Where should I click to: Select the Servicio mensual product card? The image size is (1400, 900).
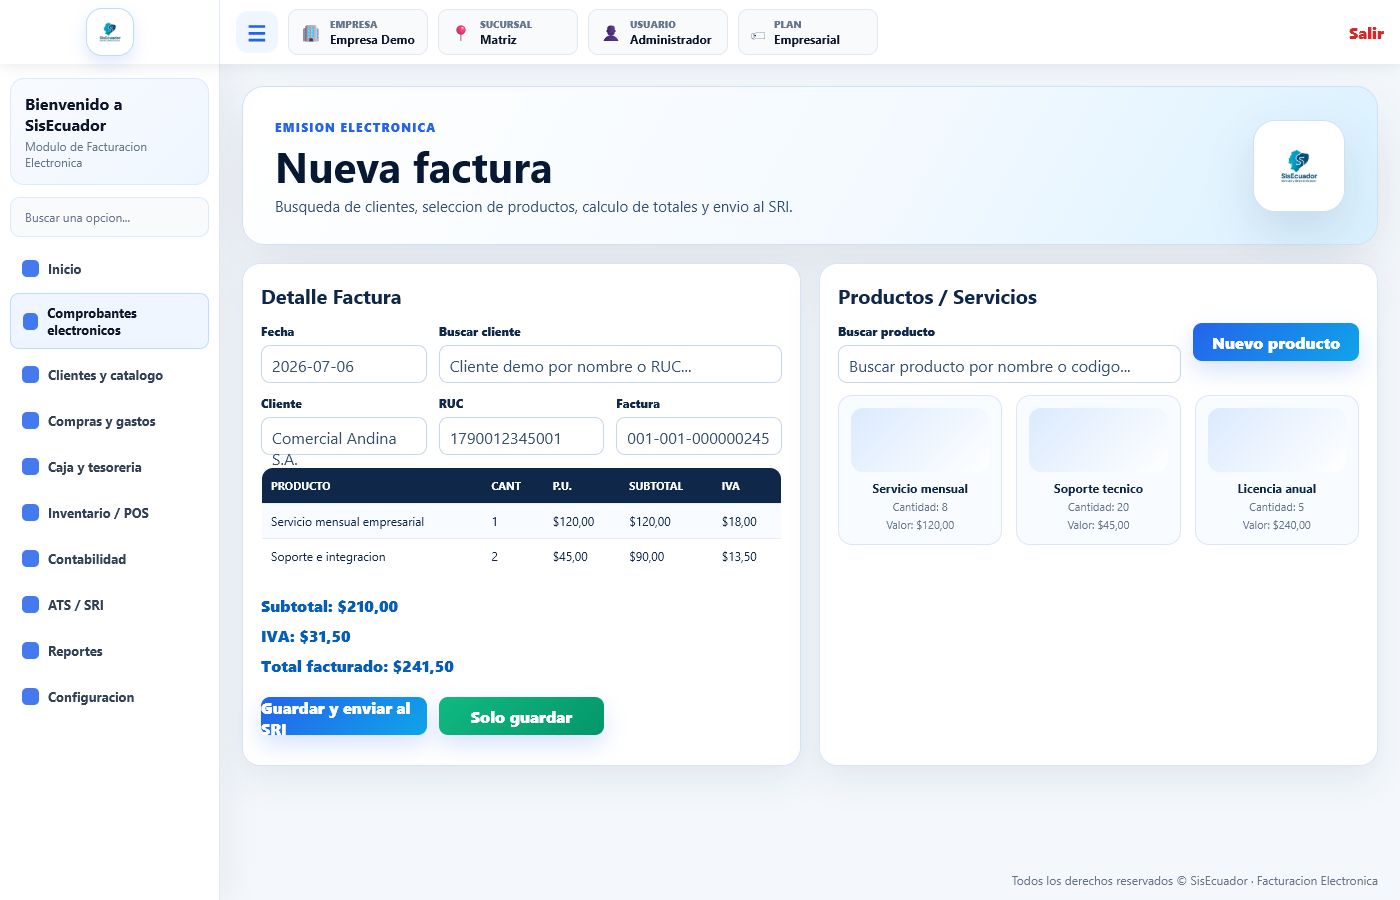(x=920, y=470)
